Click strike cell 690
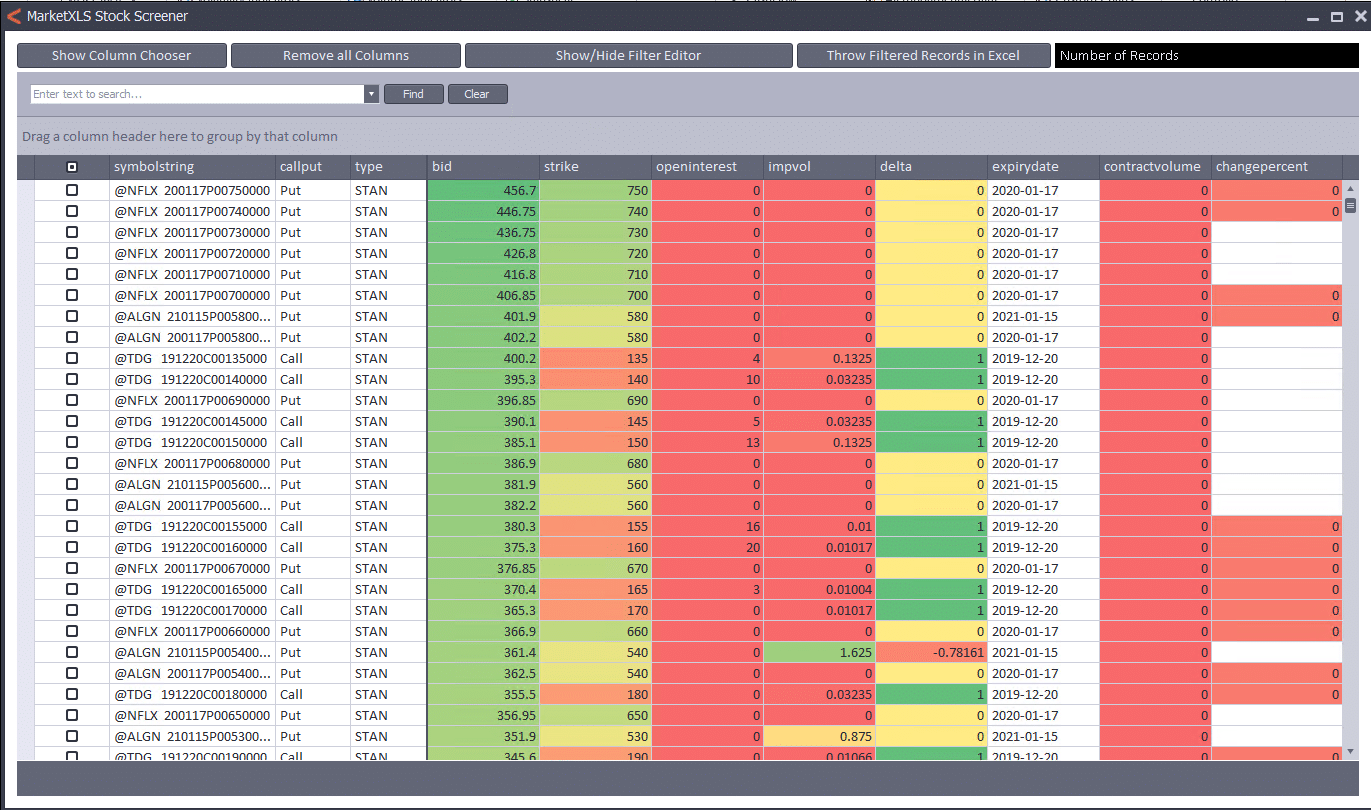 tap(595, 400)
